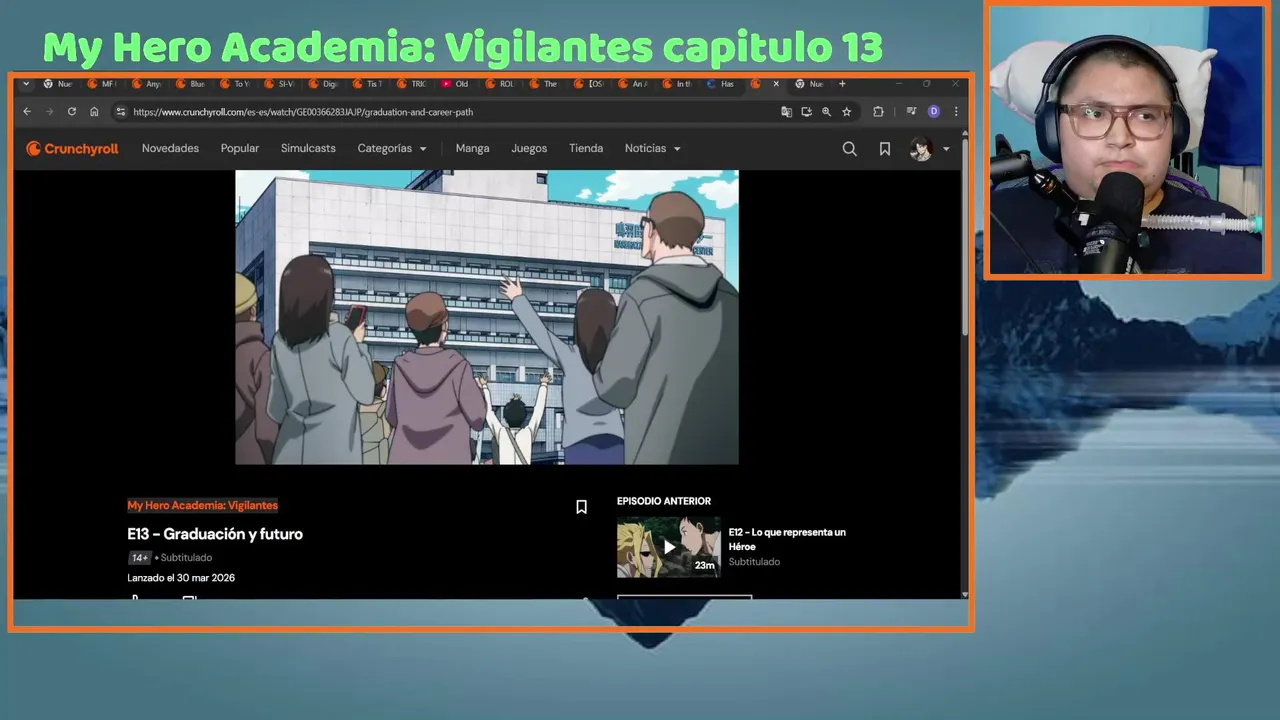Click the Crunchyroll user avatar
Screen dimensions: 1280x720
[920, 149]
